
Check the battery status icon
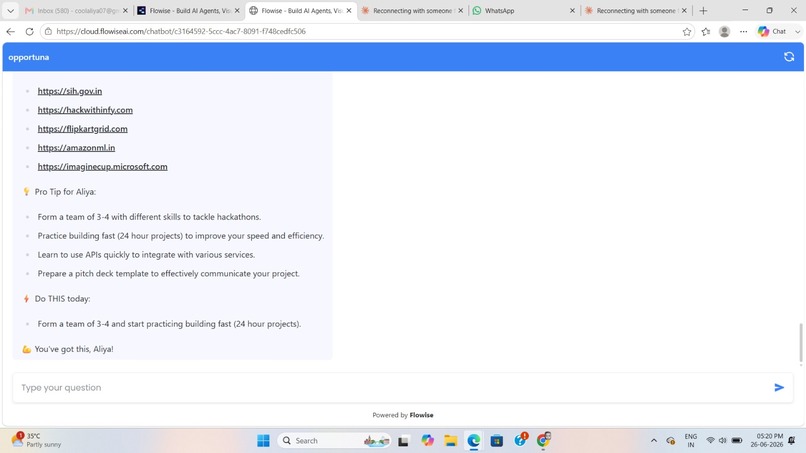(x=737, y=441)
